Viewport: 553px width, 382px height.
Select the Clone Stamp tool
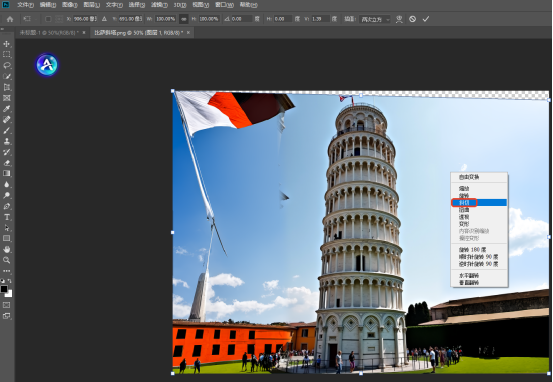(6, 141)
